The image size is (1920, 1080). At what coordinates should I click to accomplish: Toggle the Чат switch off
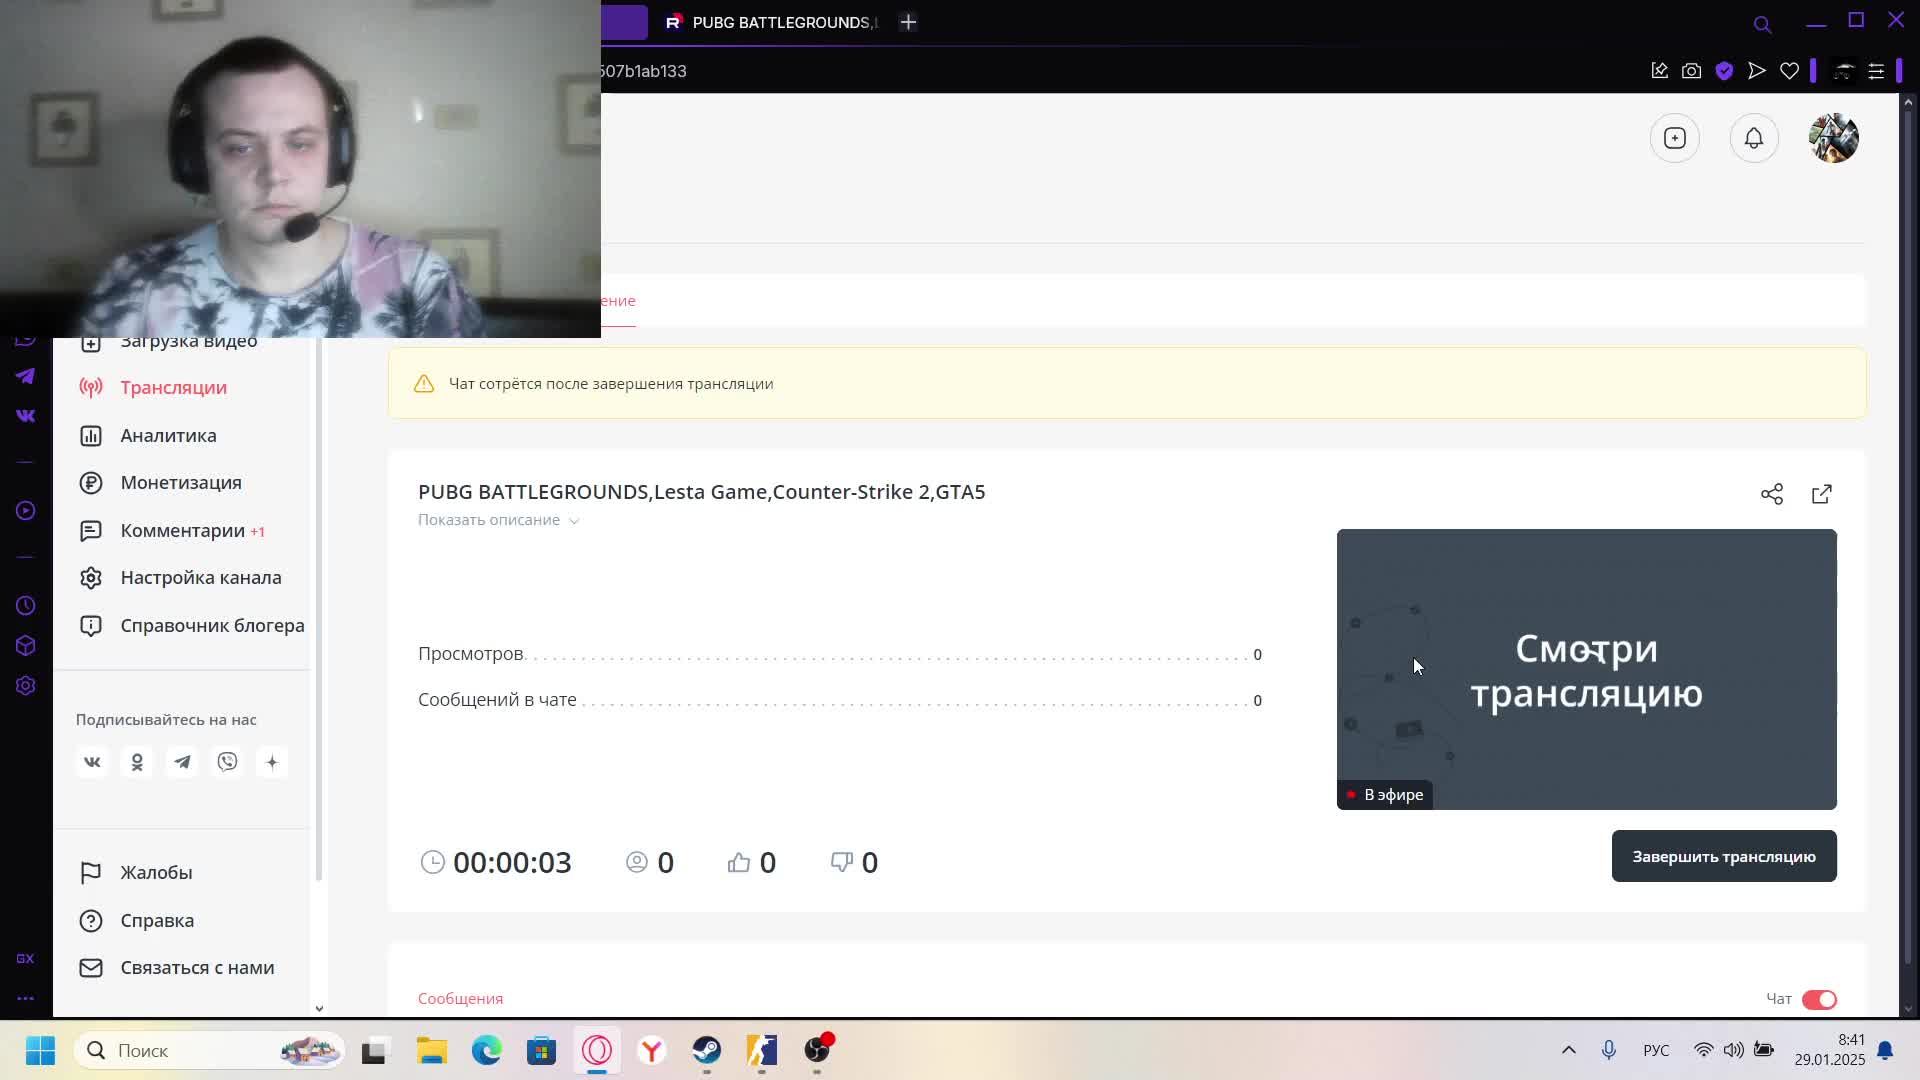pyautogui.click(x=1818, y=999)
